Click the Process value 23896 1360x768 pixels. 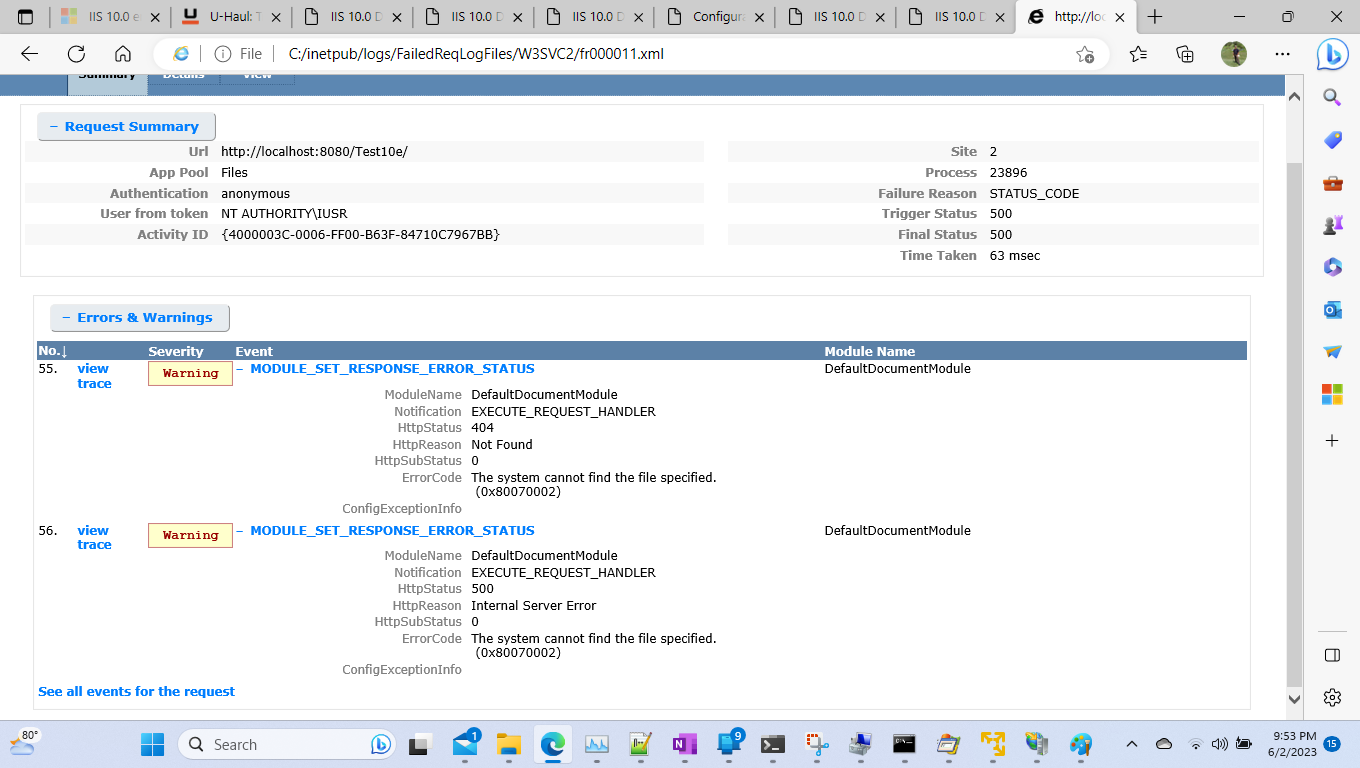coord(1008,173)
